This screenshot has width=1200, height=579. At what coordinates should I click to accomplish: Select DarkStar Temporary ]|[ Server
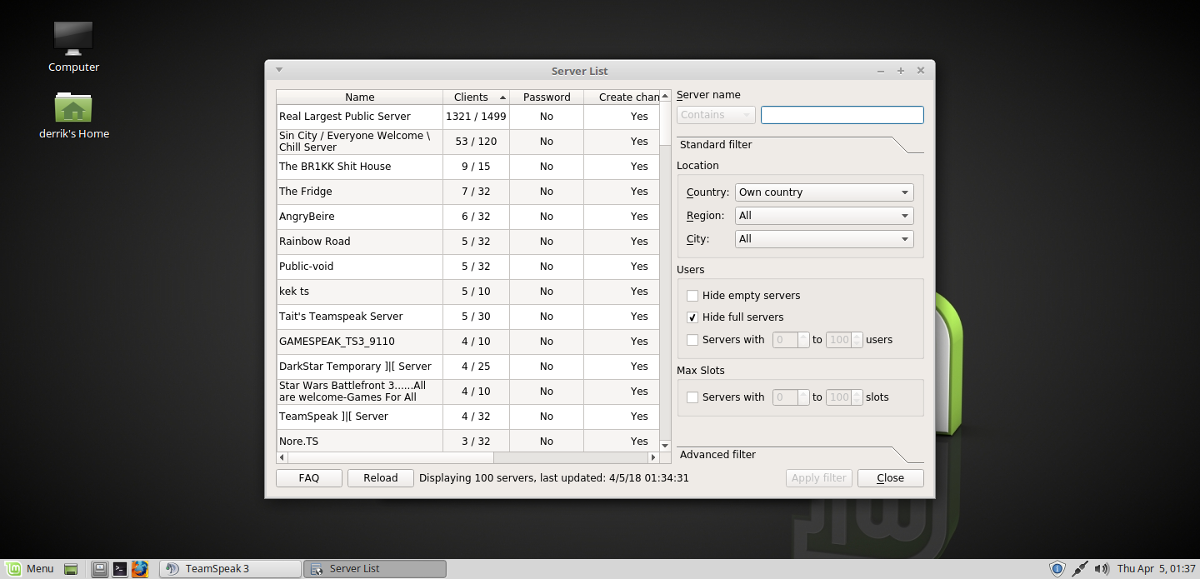pos(468,367)
